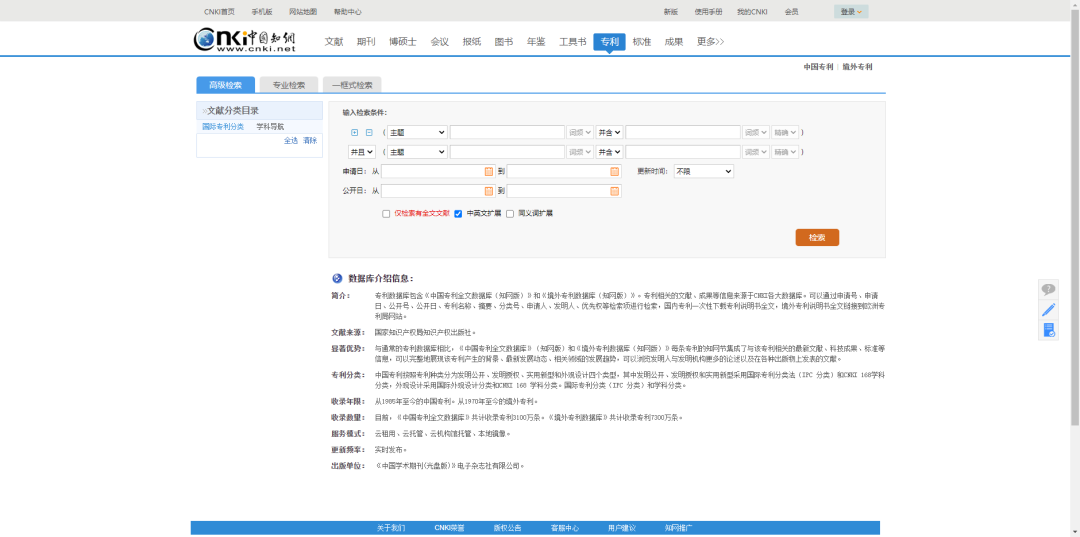Open 博硕士 in main navigation

[x=403, y=42]
